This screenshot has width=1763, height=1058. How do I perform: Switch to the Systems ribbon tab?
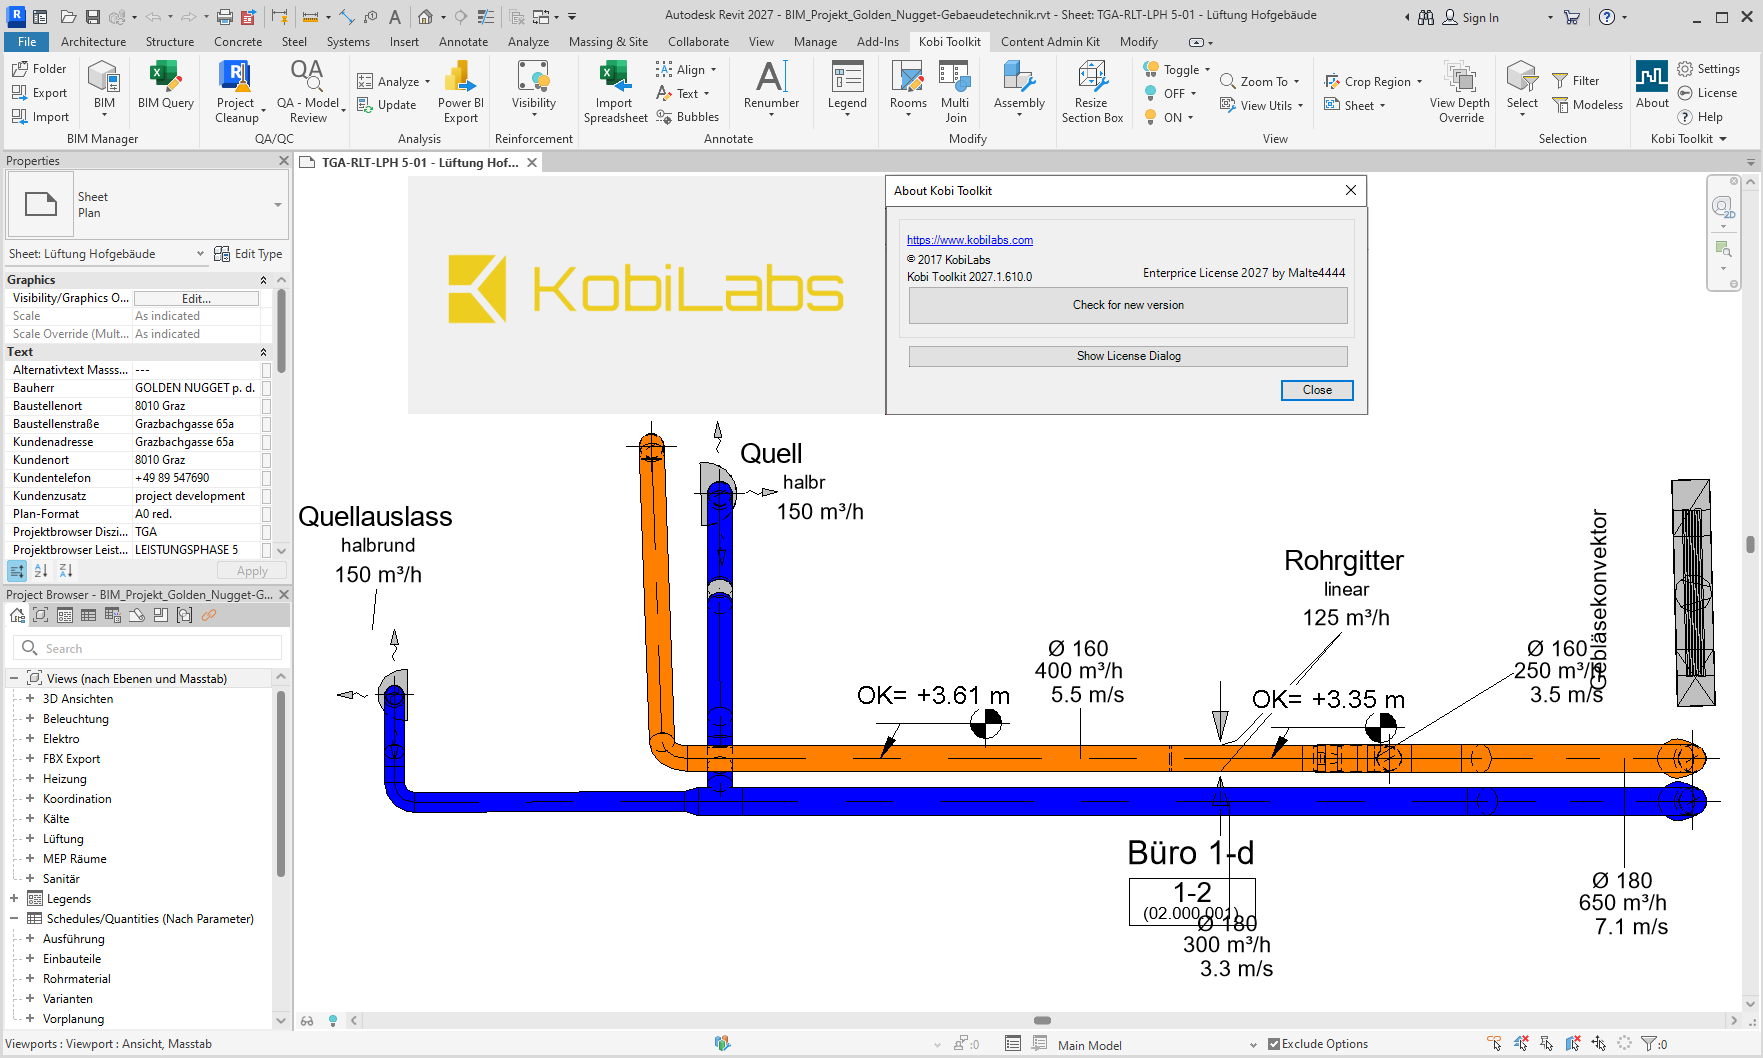(x=348, y=42)
